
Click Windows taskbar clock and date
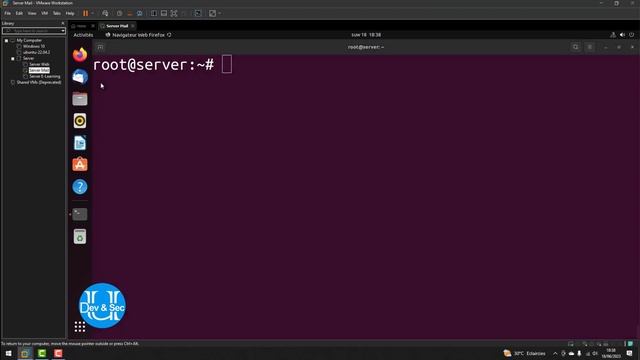[611, 353]
